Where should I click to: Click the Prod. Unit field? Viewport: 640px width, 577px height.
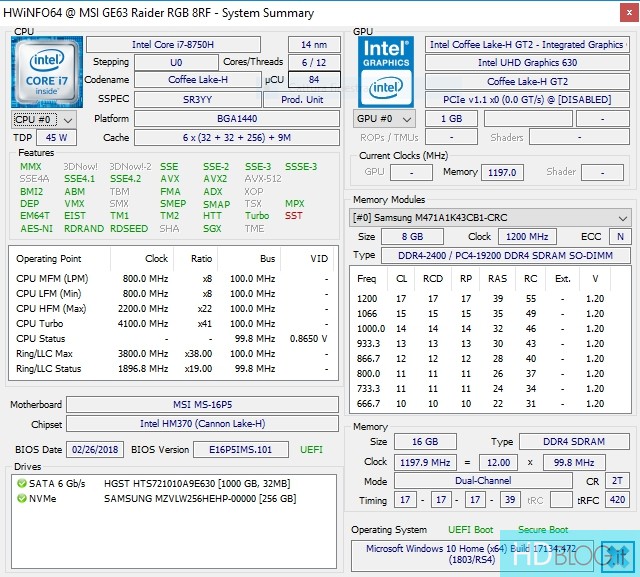tap(302, 100)
